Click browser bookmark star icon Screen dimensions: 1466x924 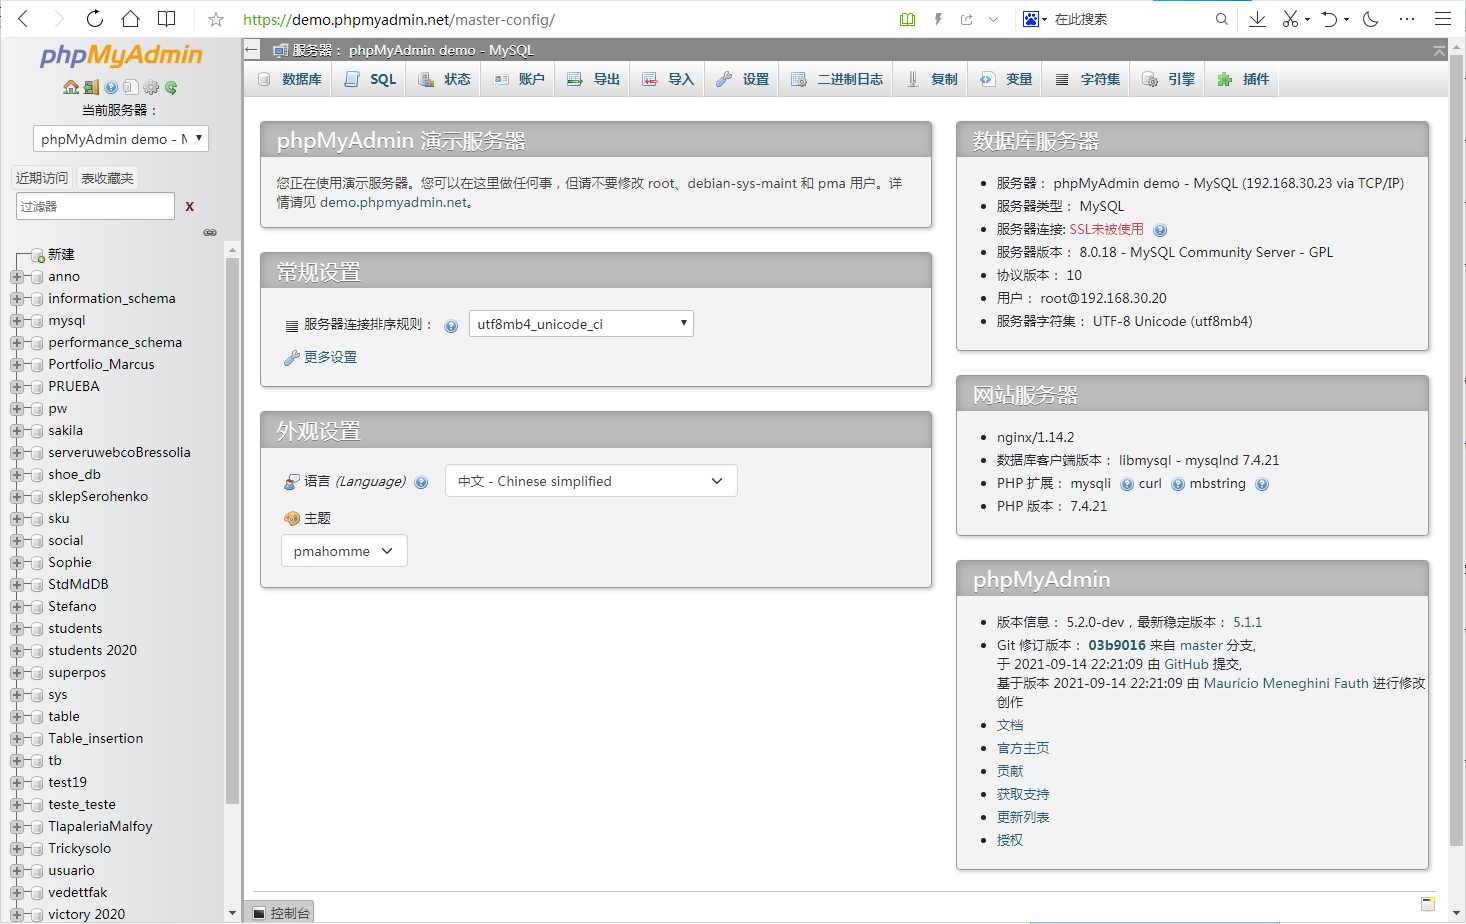pyautogui.click(x=215, y=19)
